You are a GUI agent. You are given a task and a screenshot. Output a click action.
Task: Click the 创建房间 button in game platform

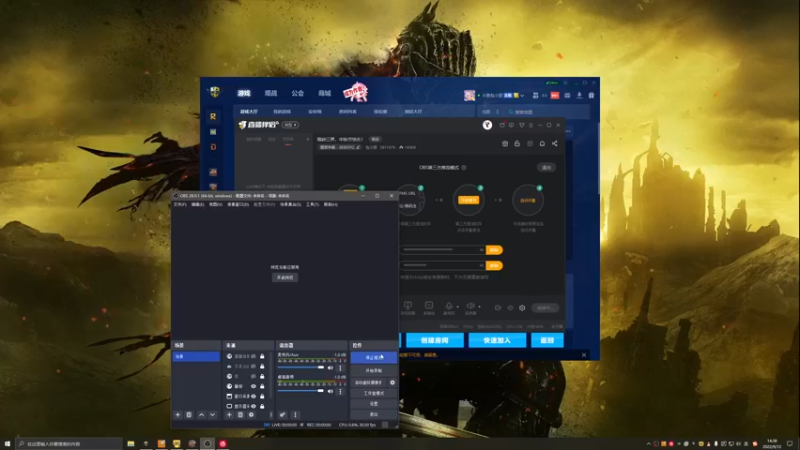click(434, 340)
